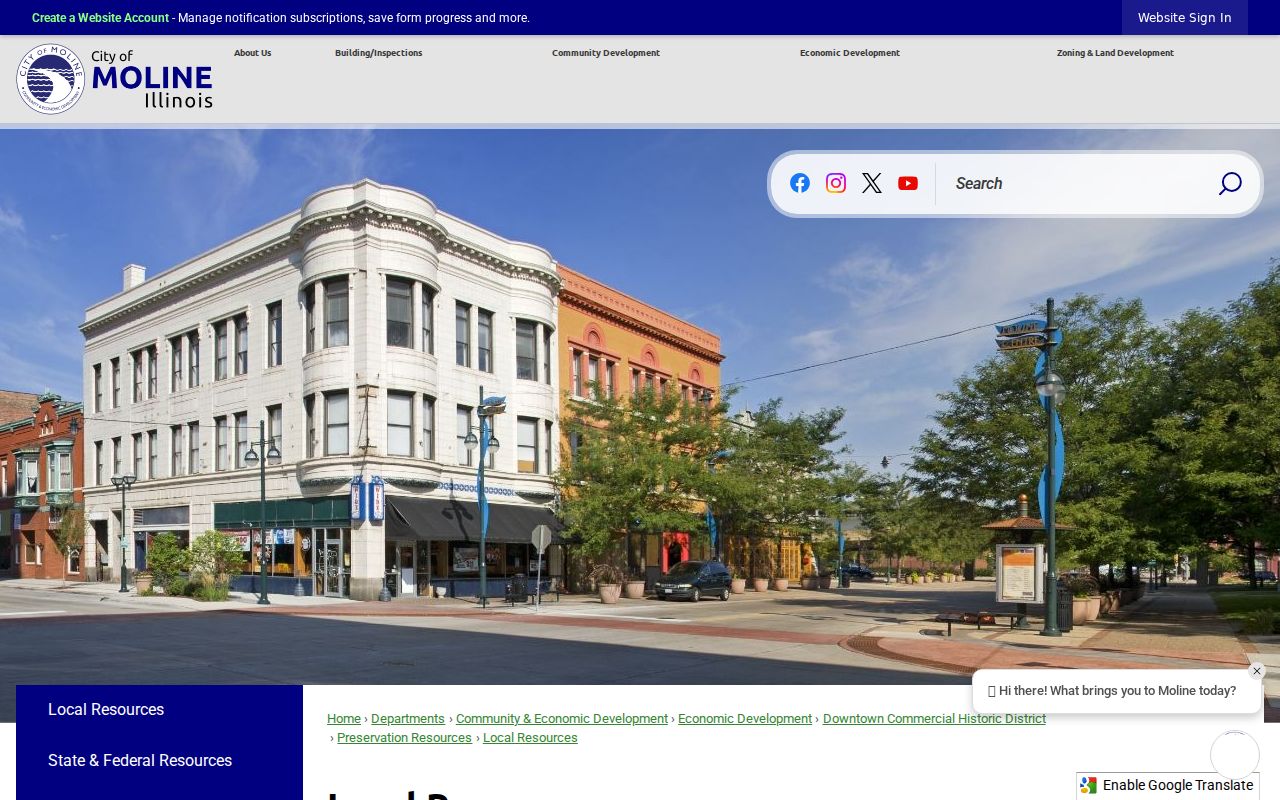1280x800 pixels.
Task: Open Community & Economic Development breadcrumb
Action: point(562,719)
